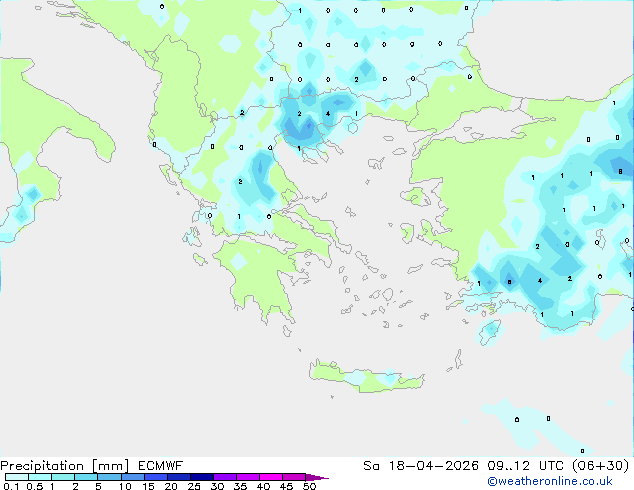Click the Crete island on the map
Screen dimensions: 634x490
(367, 377)
